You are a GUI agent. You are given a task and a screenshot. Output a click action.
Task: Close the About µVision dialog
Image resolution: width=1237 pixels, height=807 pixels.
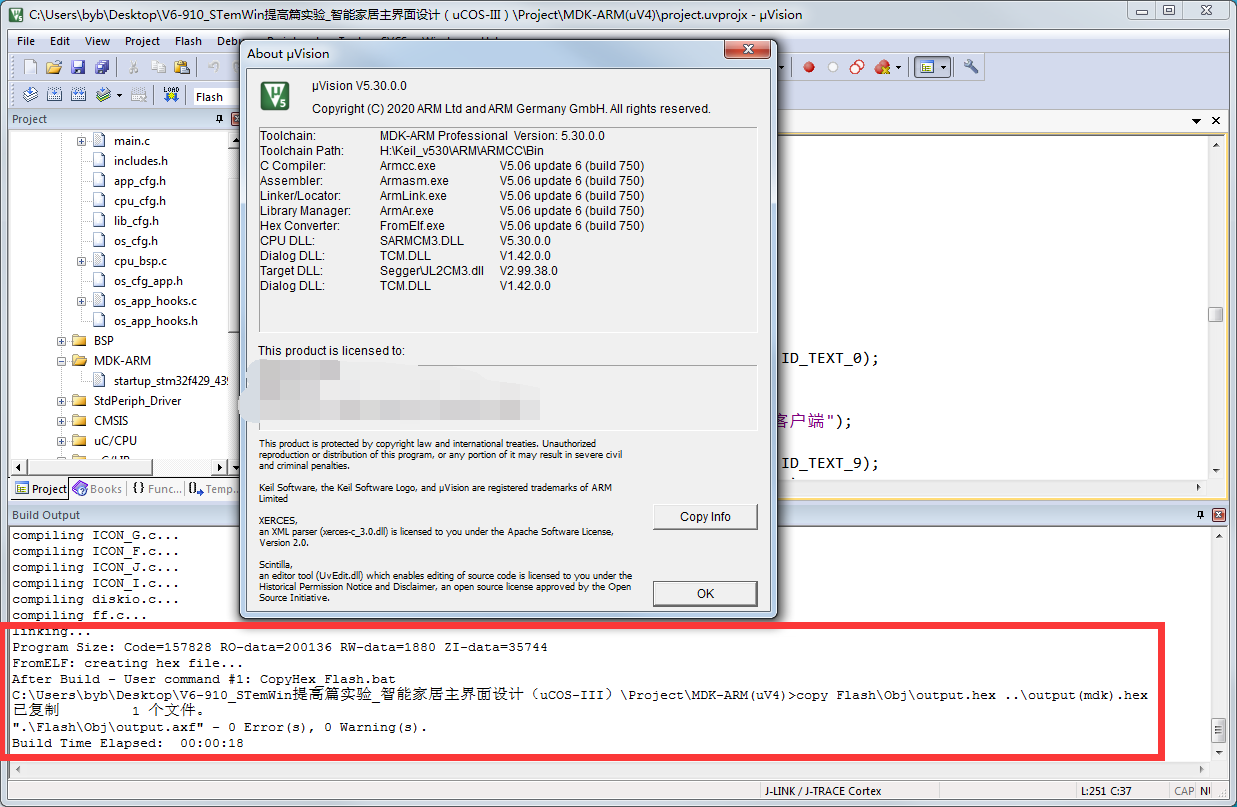point(747,51)
